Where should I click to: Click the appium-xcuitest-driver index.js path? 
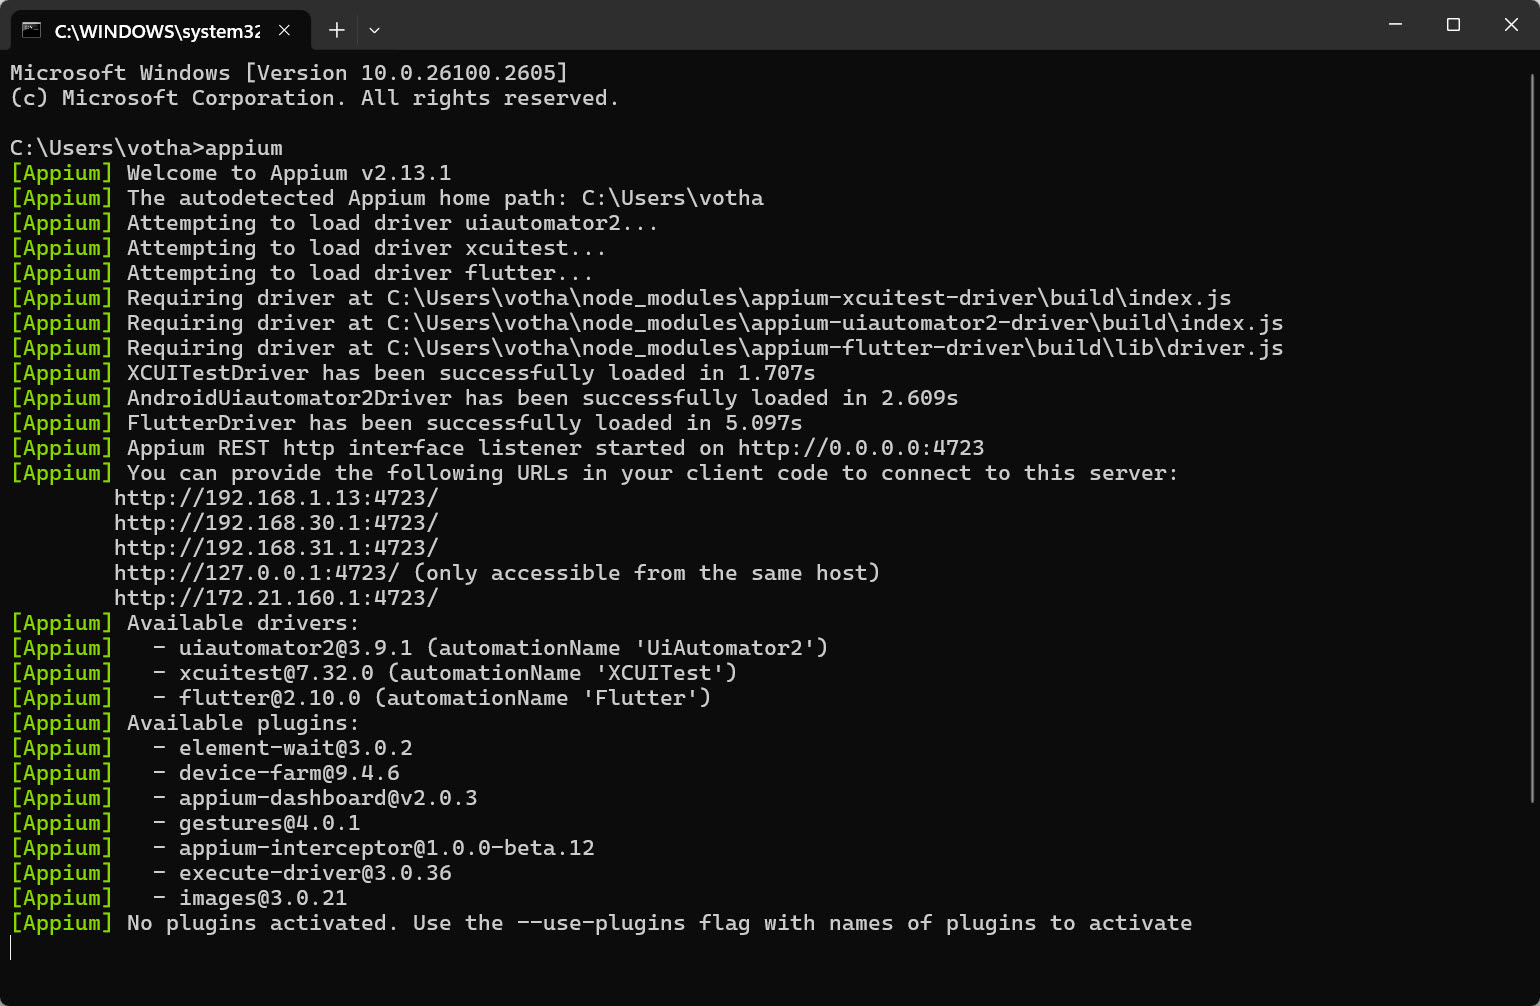(x=809, y=298)
